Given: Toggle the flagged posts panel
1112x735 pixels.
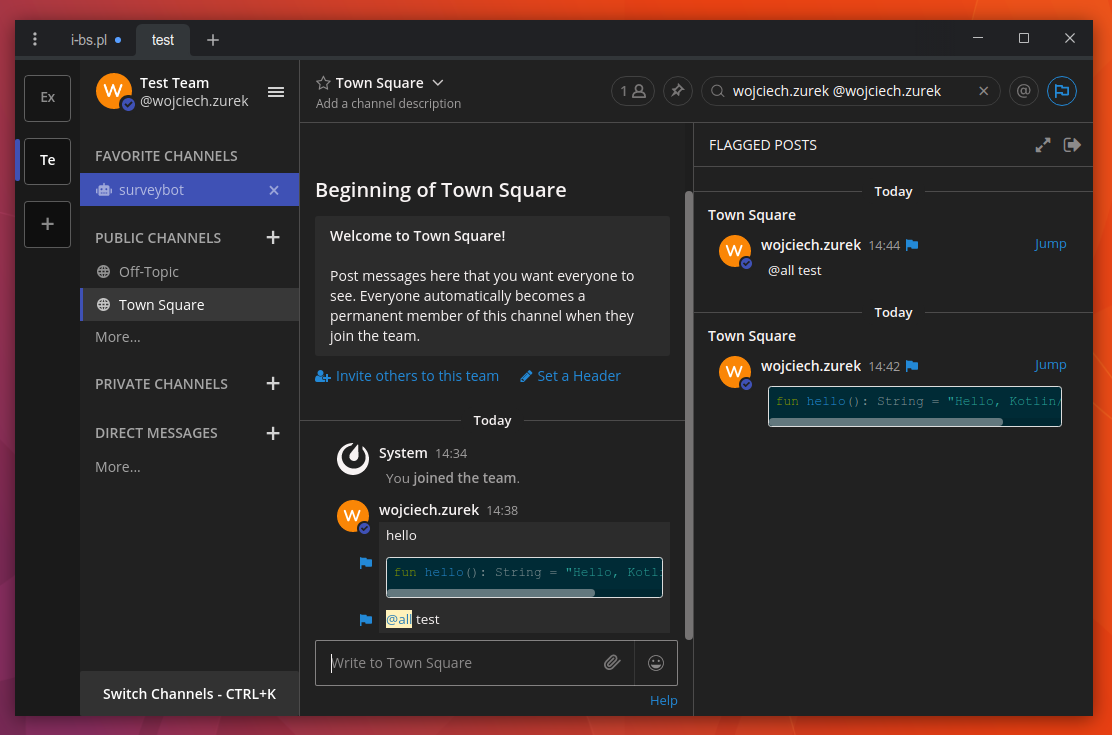Looking at the screenshot, I should [1062, 91].
